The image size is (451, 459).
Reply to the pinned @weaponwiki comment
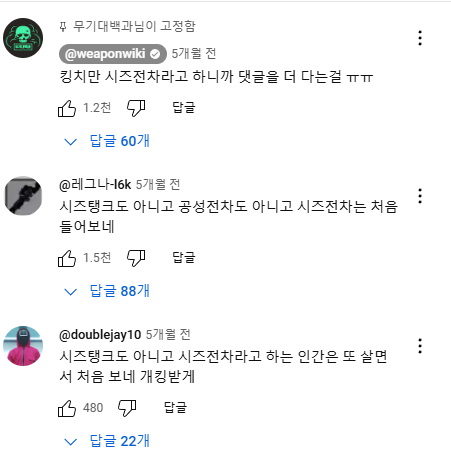click(x=184, y=108)
